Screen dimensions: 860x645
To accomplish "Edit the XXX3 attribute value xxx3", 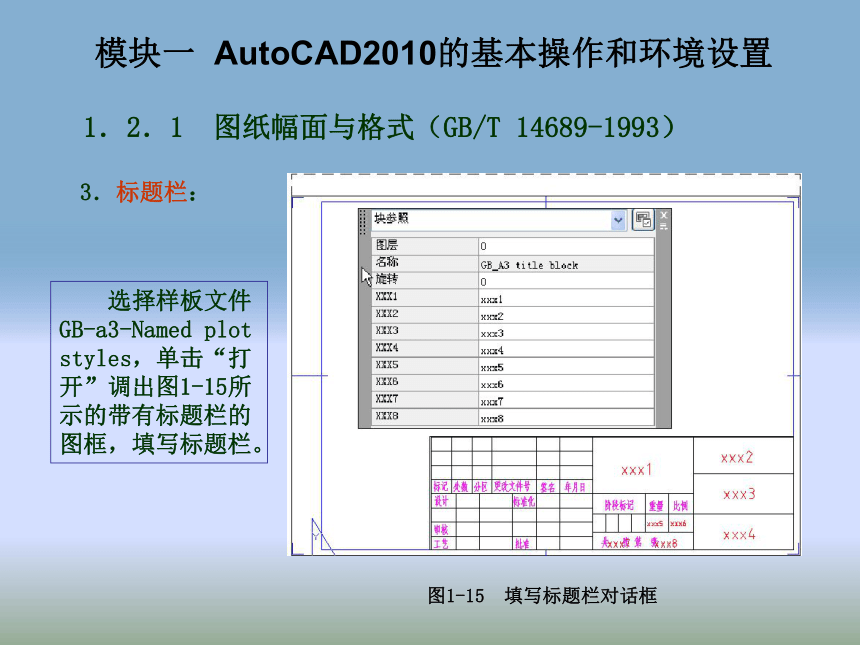I will pos(567,333).
